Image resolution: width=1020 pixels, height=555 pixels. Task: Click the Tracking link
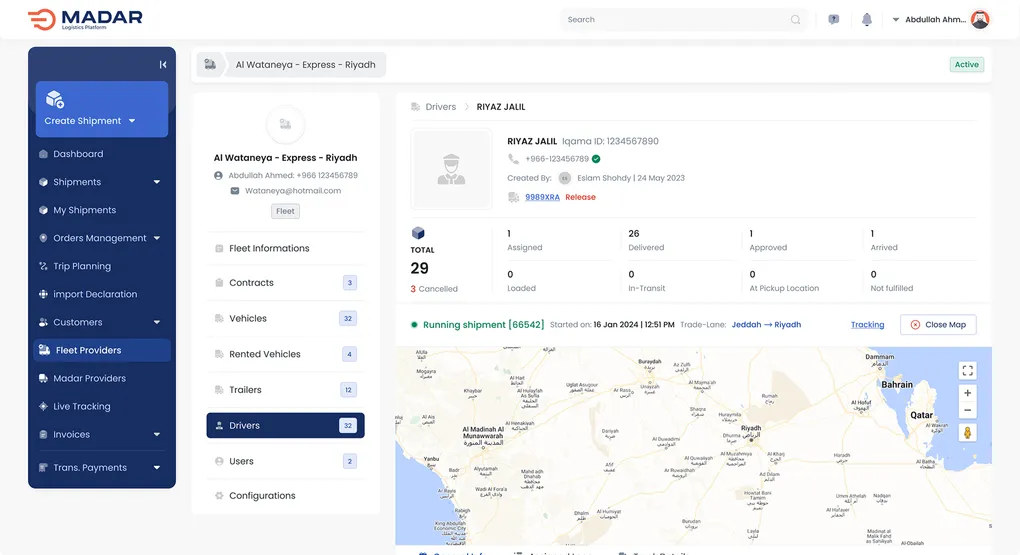[867, 325]
